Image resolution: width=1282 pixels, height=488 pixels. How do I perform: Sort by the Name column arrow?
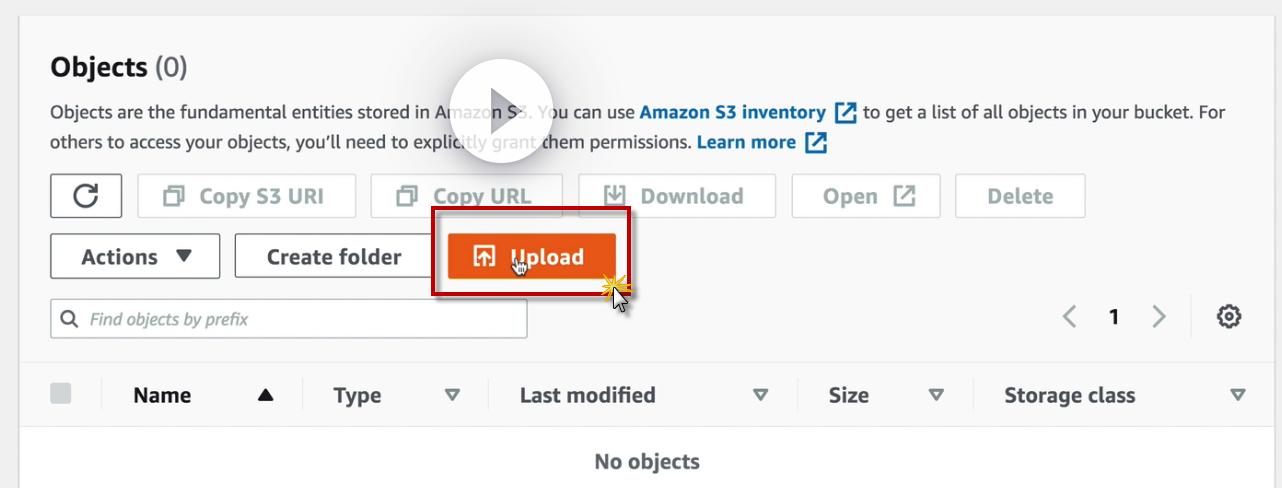click(265, 395)
